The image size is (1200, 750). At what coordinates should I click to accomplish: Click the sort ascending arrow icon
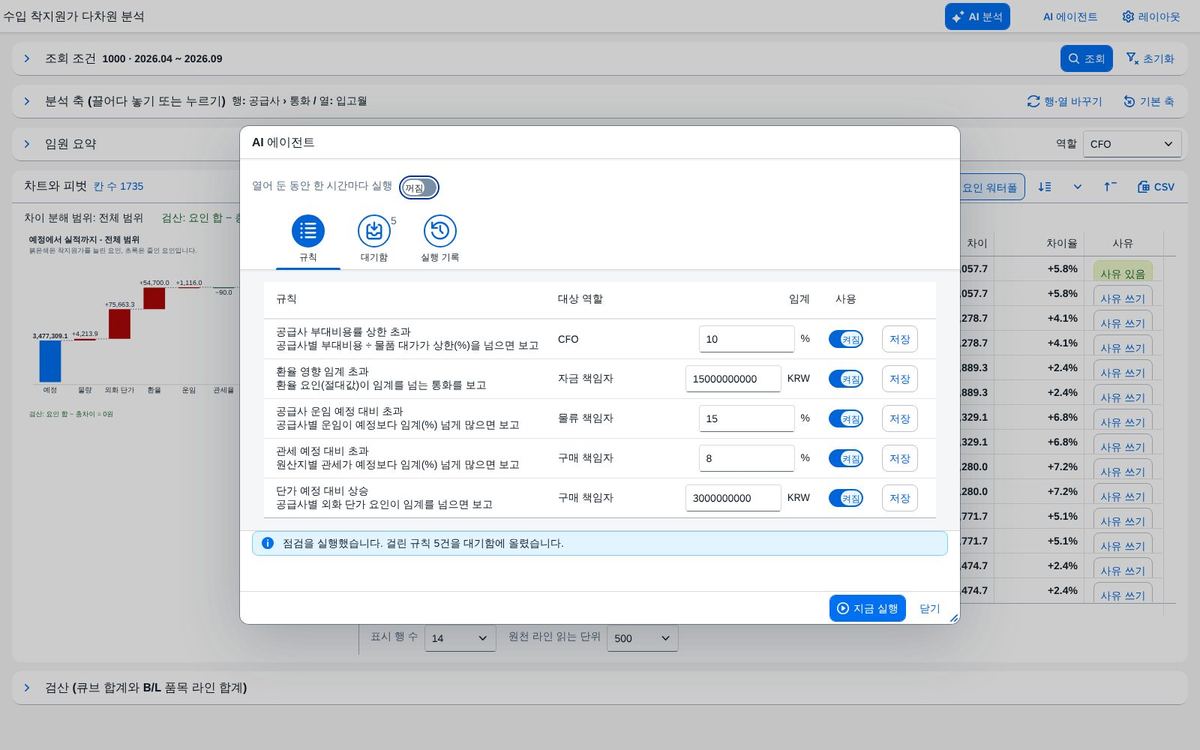tap(1110, 187)
